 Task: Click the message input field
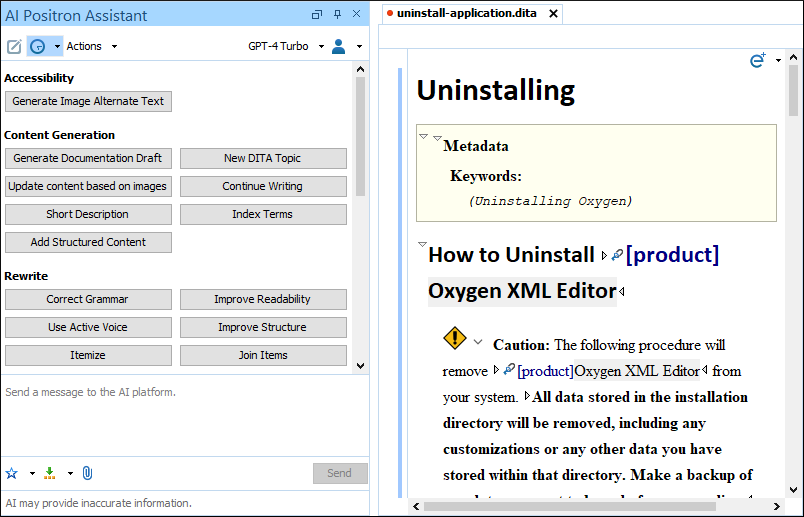pos(185,415)
